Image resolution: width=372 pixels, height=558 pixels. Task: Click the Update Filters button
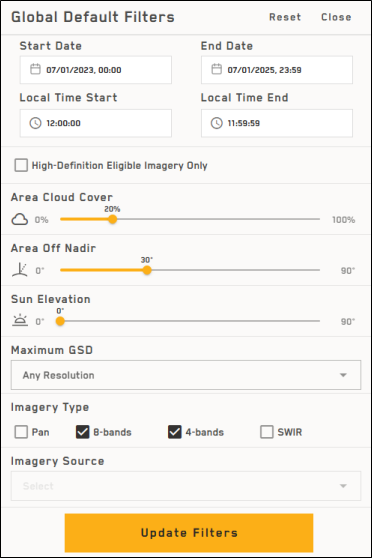coord(189,533)
